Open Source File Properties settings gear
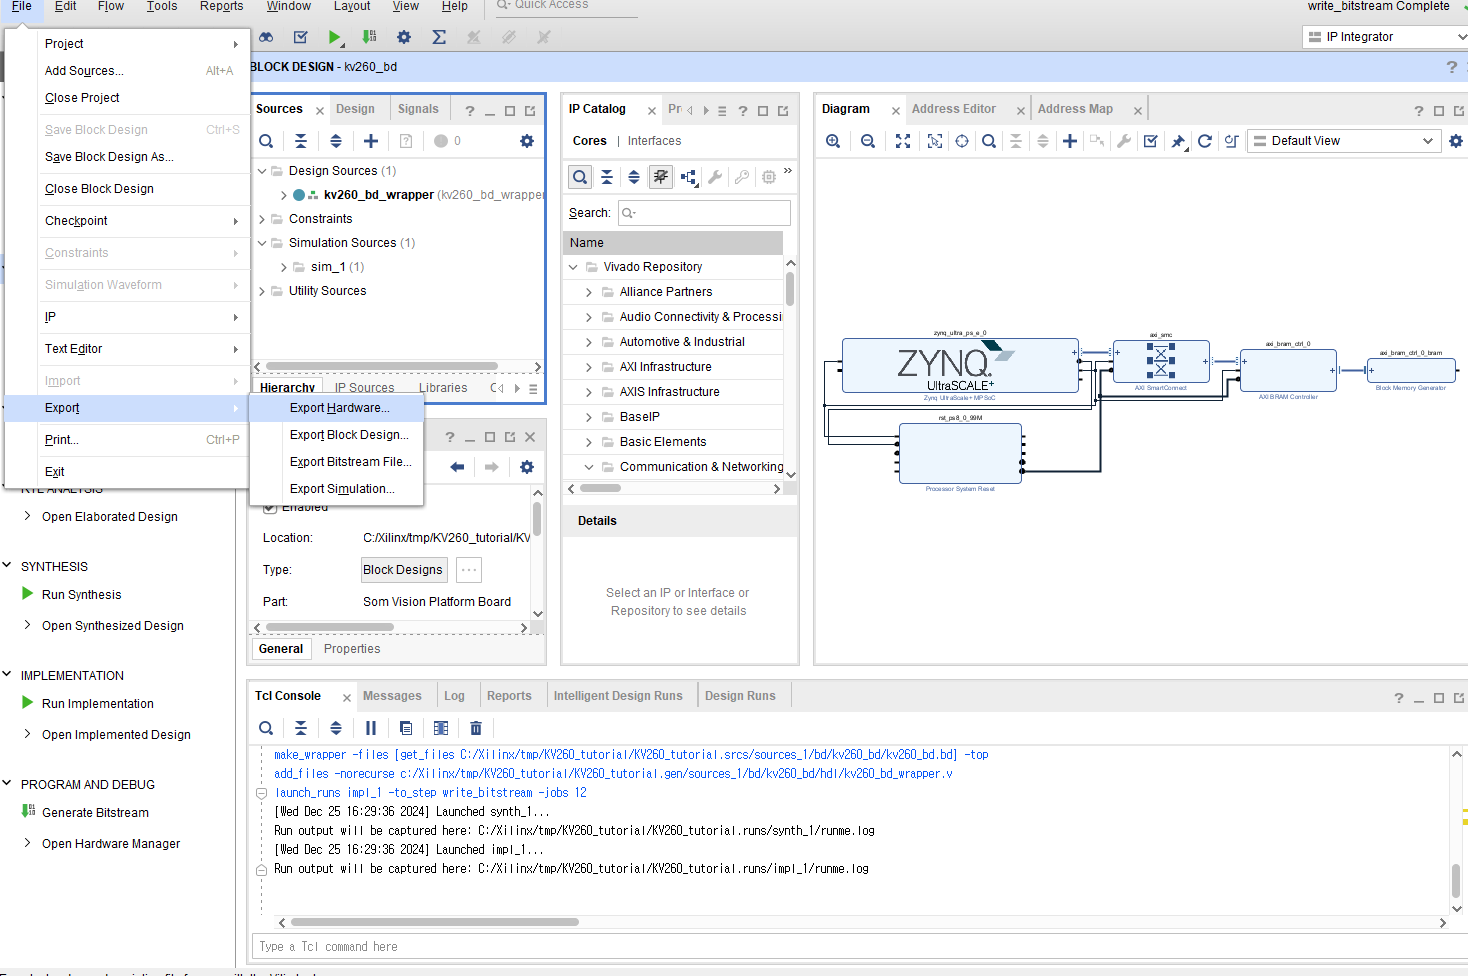The height and width of the screenshot is (976, 1468). pos(527,467)
